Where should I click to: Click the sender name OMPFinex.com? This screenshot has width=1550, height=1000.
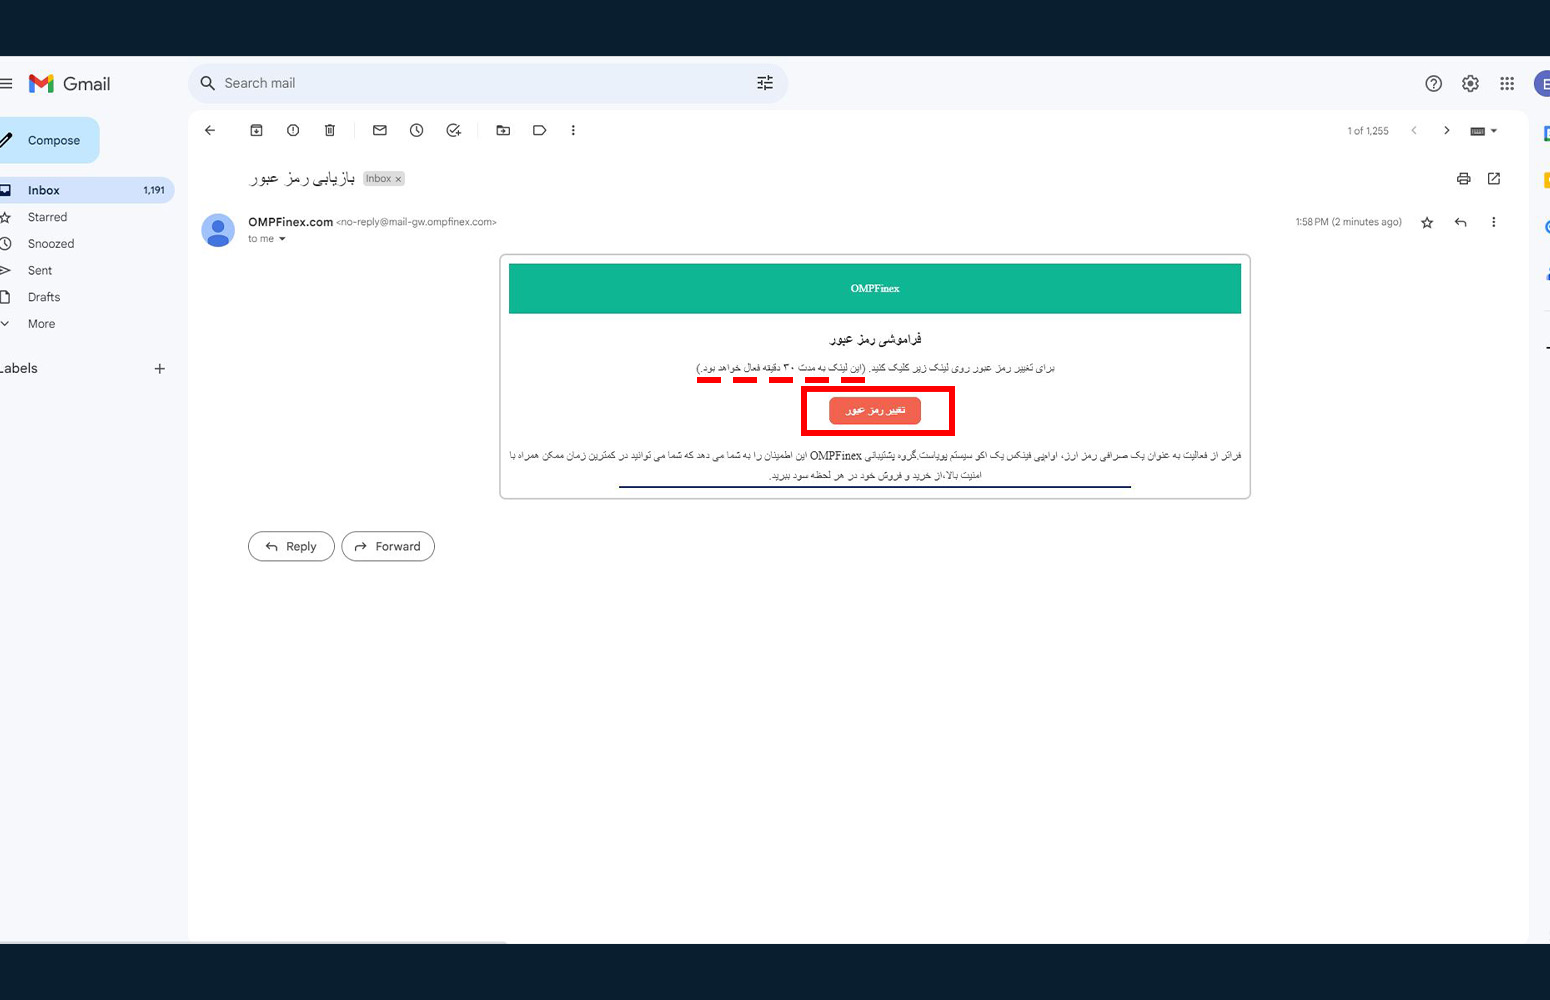point(290,222)
